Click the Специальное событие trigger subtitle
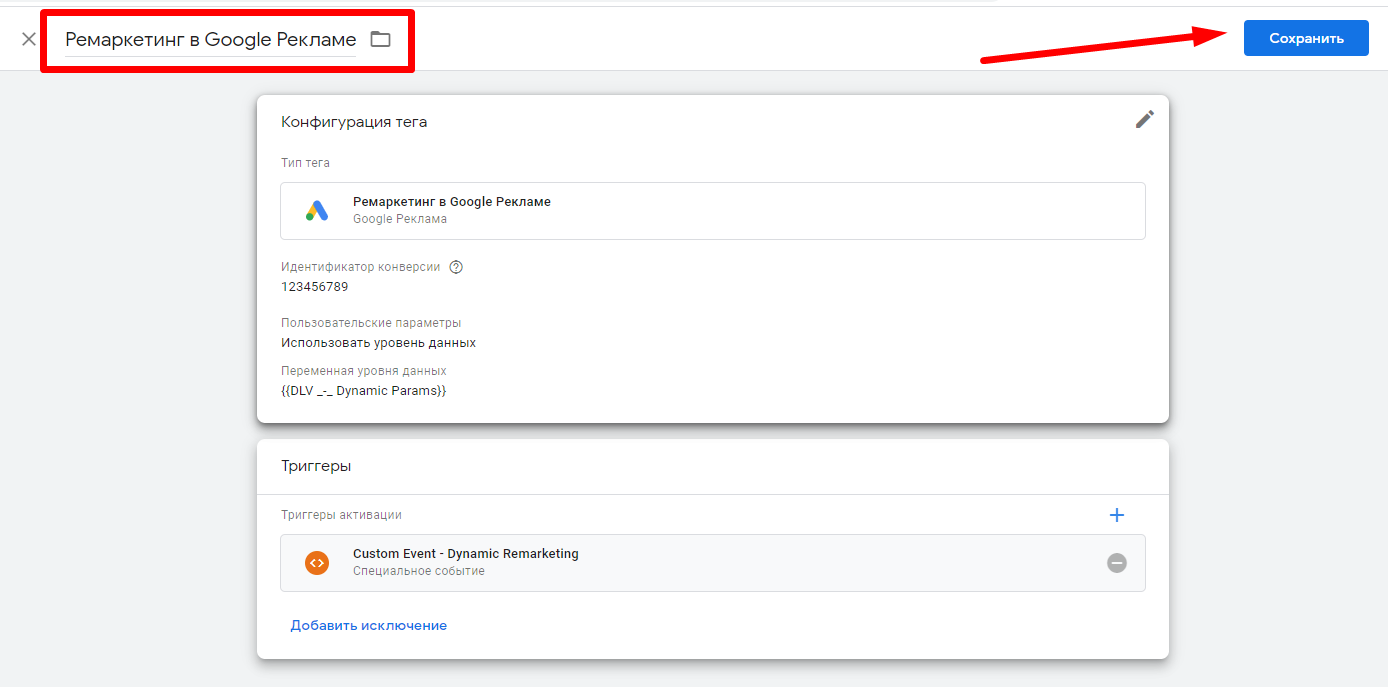1388x687 pixels. tap(418, 571)
